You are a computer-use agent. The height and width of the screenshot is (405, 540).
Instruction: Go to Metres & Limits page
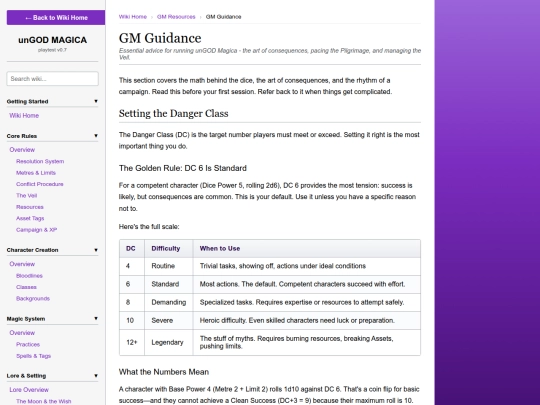pyautogui.click(x=36, y=173)
